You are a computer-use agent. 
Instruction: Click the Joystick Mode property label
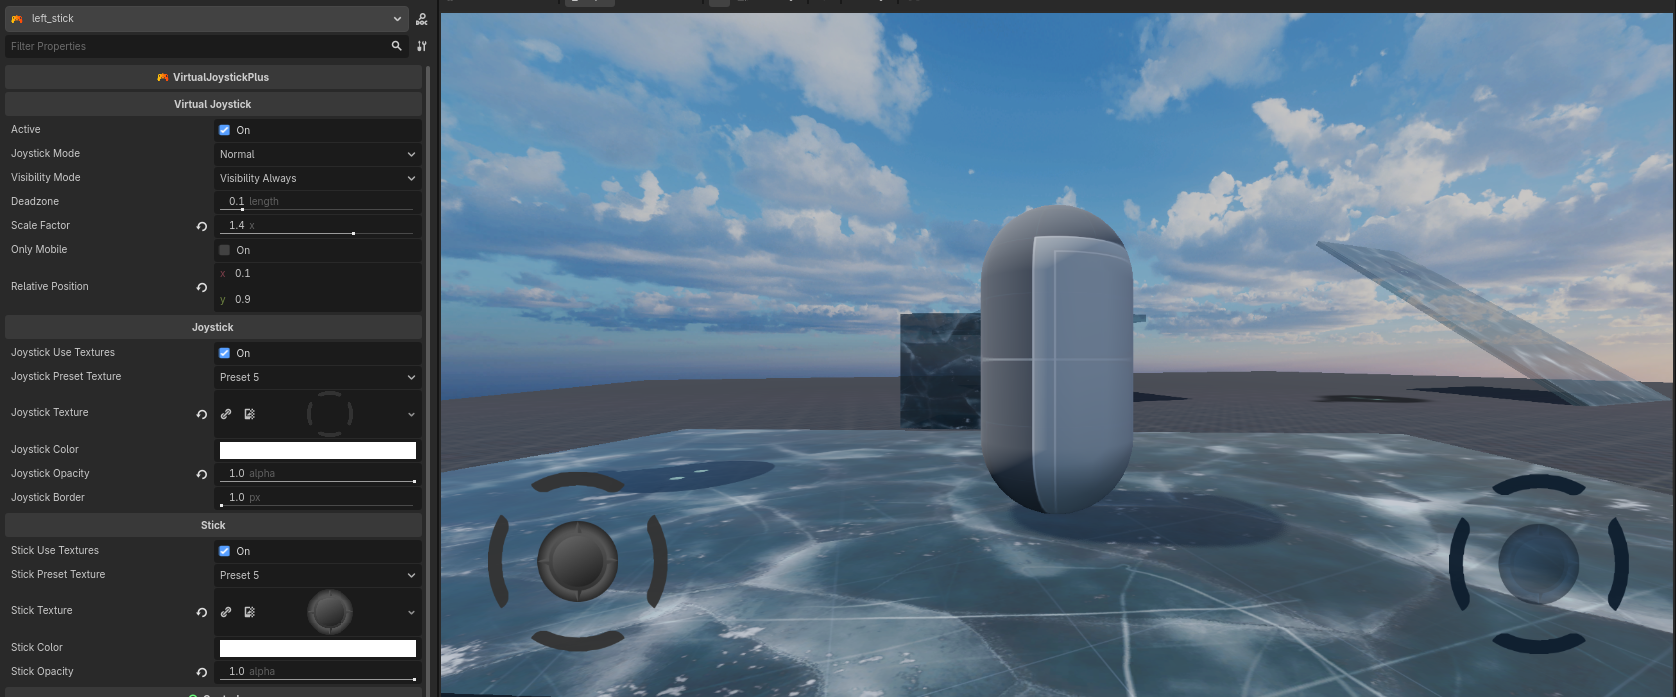pyautogui.click(x=45, y=153)
